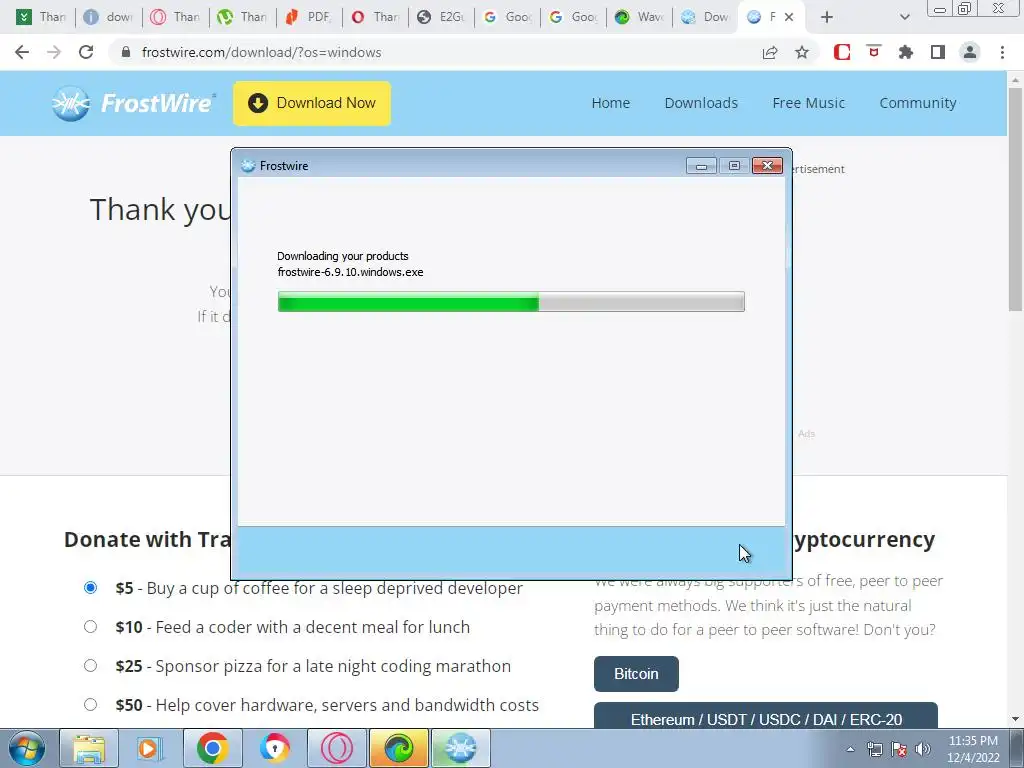The height and width of the screenshot is (768, 1024).
Task: Click the browser forward arrow
Action: tap(54, 52)
